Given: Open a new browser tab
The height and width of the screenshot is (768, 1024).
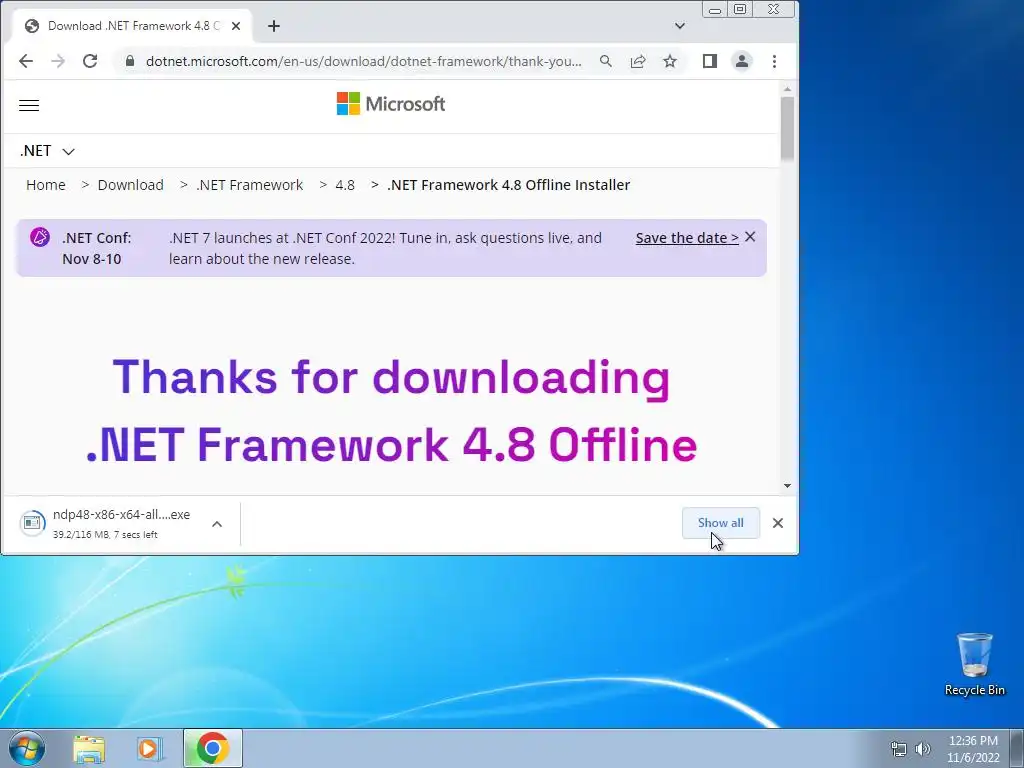Looking at the screenshot, I should pyautogui.click(x=274, y=26).
